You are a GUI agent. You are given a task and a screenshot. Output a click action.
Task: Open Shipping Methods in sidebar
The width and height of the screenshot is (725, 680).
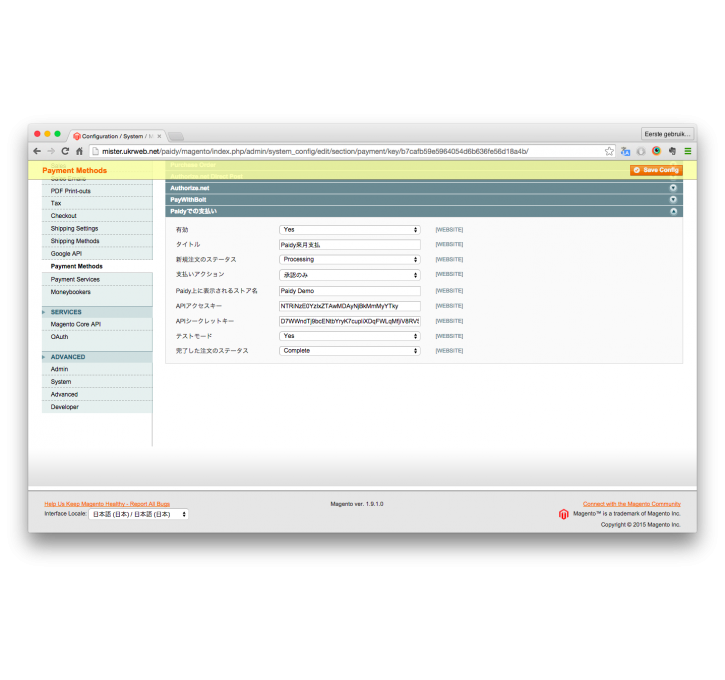pyautogui.click(x=97, y=241)
